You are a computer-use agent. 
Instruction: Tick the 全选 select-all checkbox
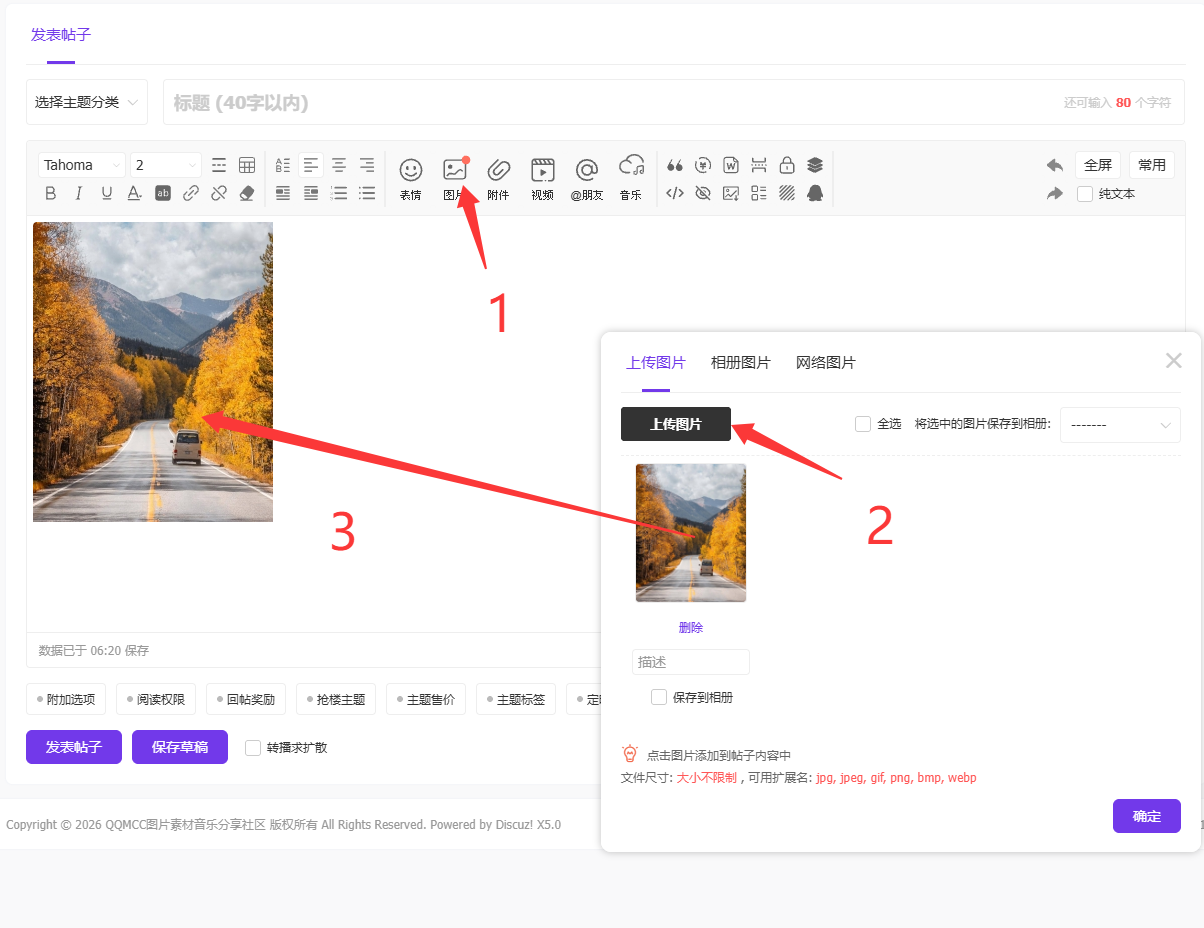point(863,424)
